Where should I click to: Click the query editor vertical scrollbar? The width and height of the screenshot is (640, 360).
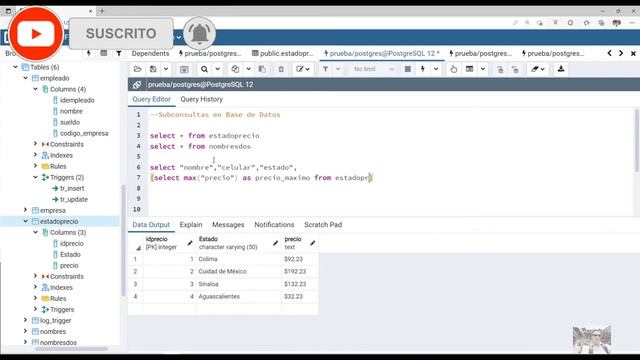[636, 140]
